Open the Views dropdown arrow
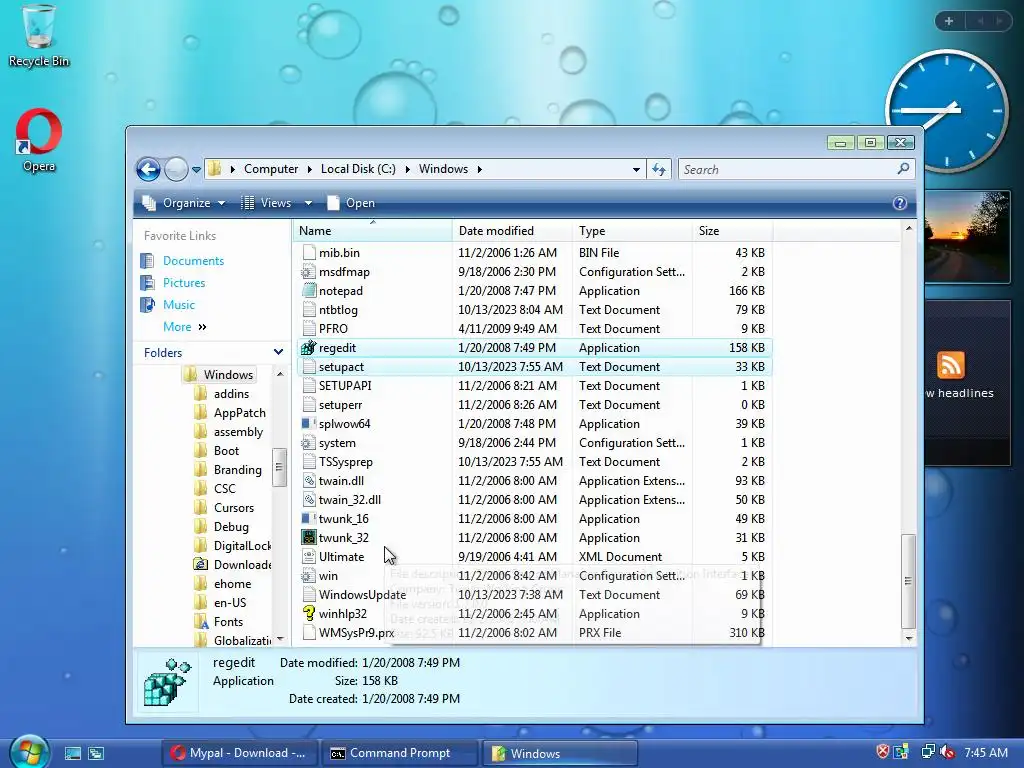This screenshot has width=1024, height=768. [308, 203]
